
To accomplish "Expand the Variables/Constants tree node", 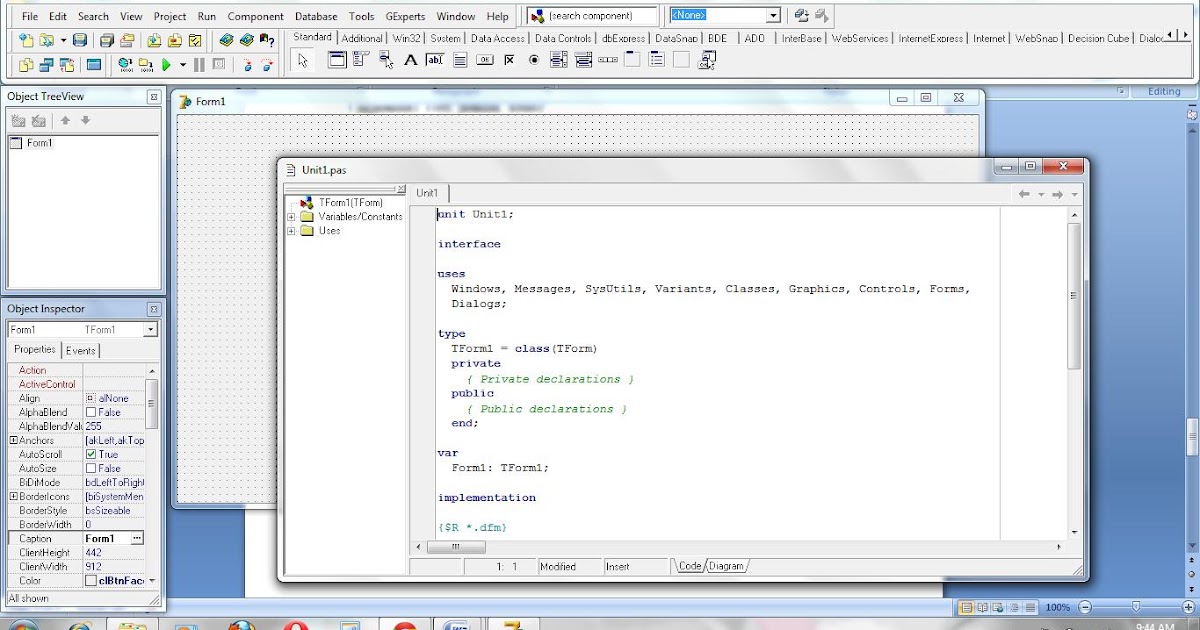I will [x=291, y=217].
